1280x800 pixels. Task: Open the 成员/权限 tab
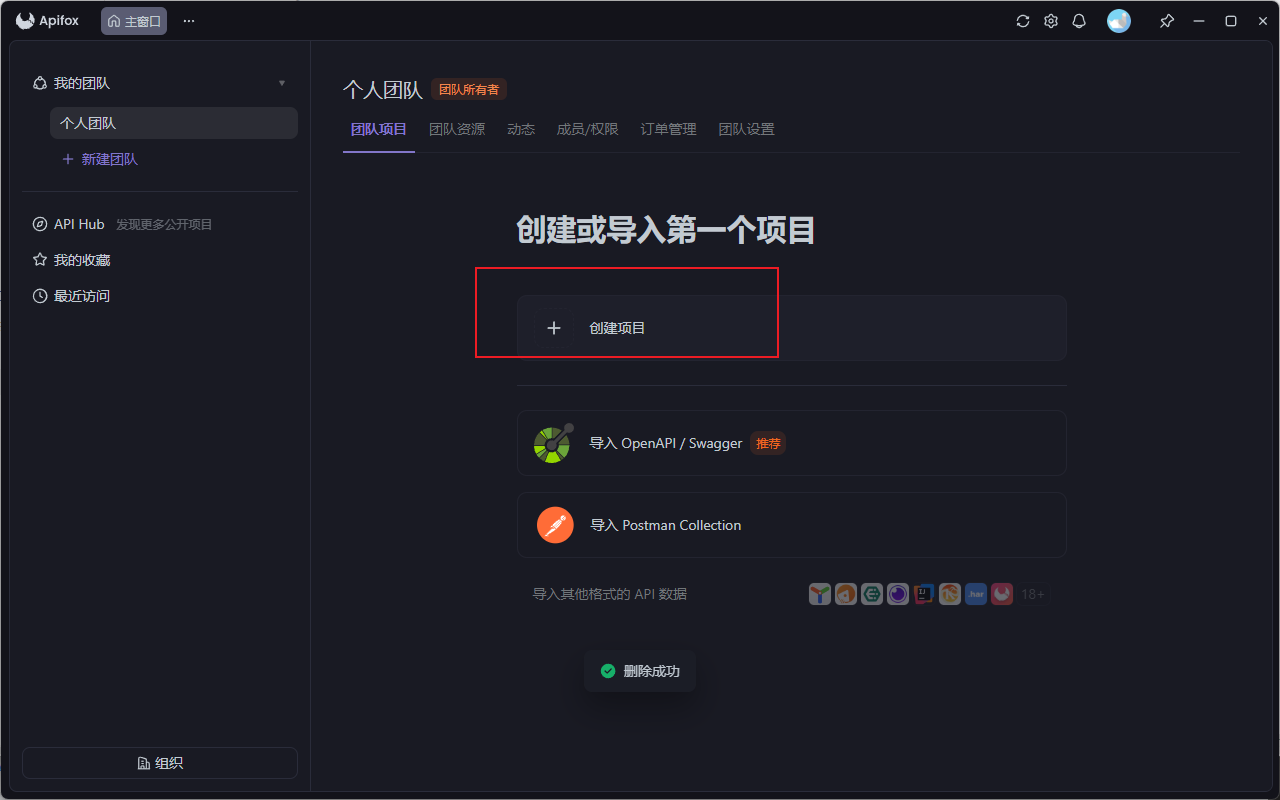[588, 130]
